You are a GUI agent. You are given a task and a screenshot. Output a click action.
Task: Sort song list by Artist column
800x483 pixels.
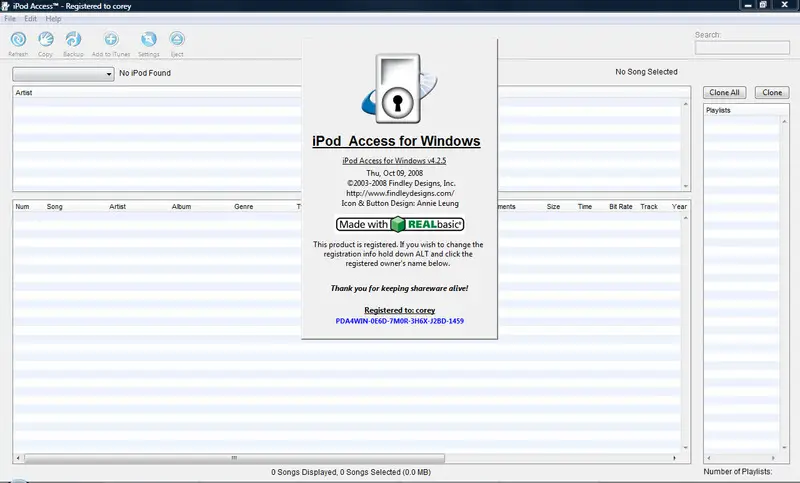coord(117,207)
